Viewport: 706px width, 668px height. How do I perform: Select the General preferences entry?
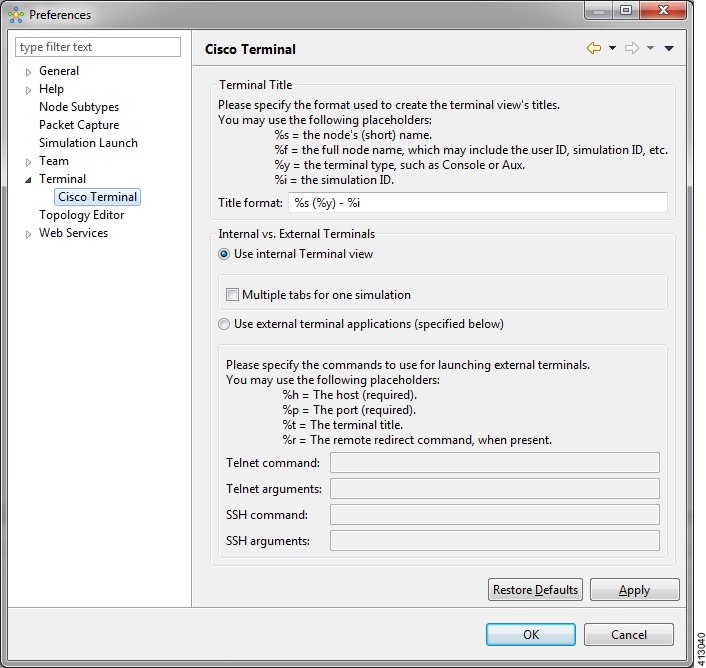(x=59, y=71)
